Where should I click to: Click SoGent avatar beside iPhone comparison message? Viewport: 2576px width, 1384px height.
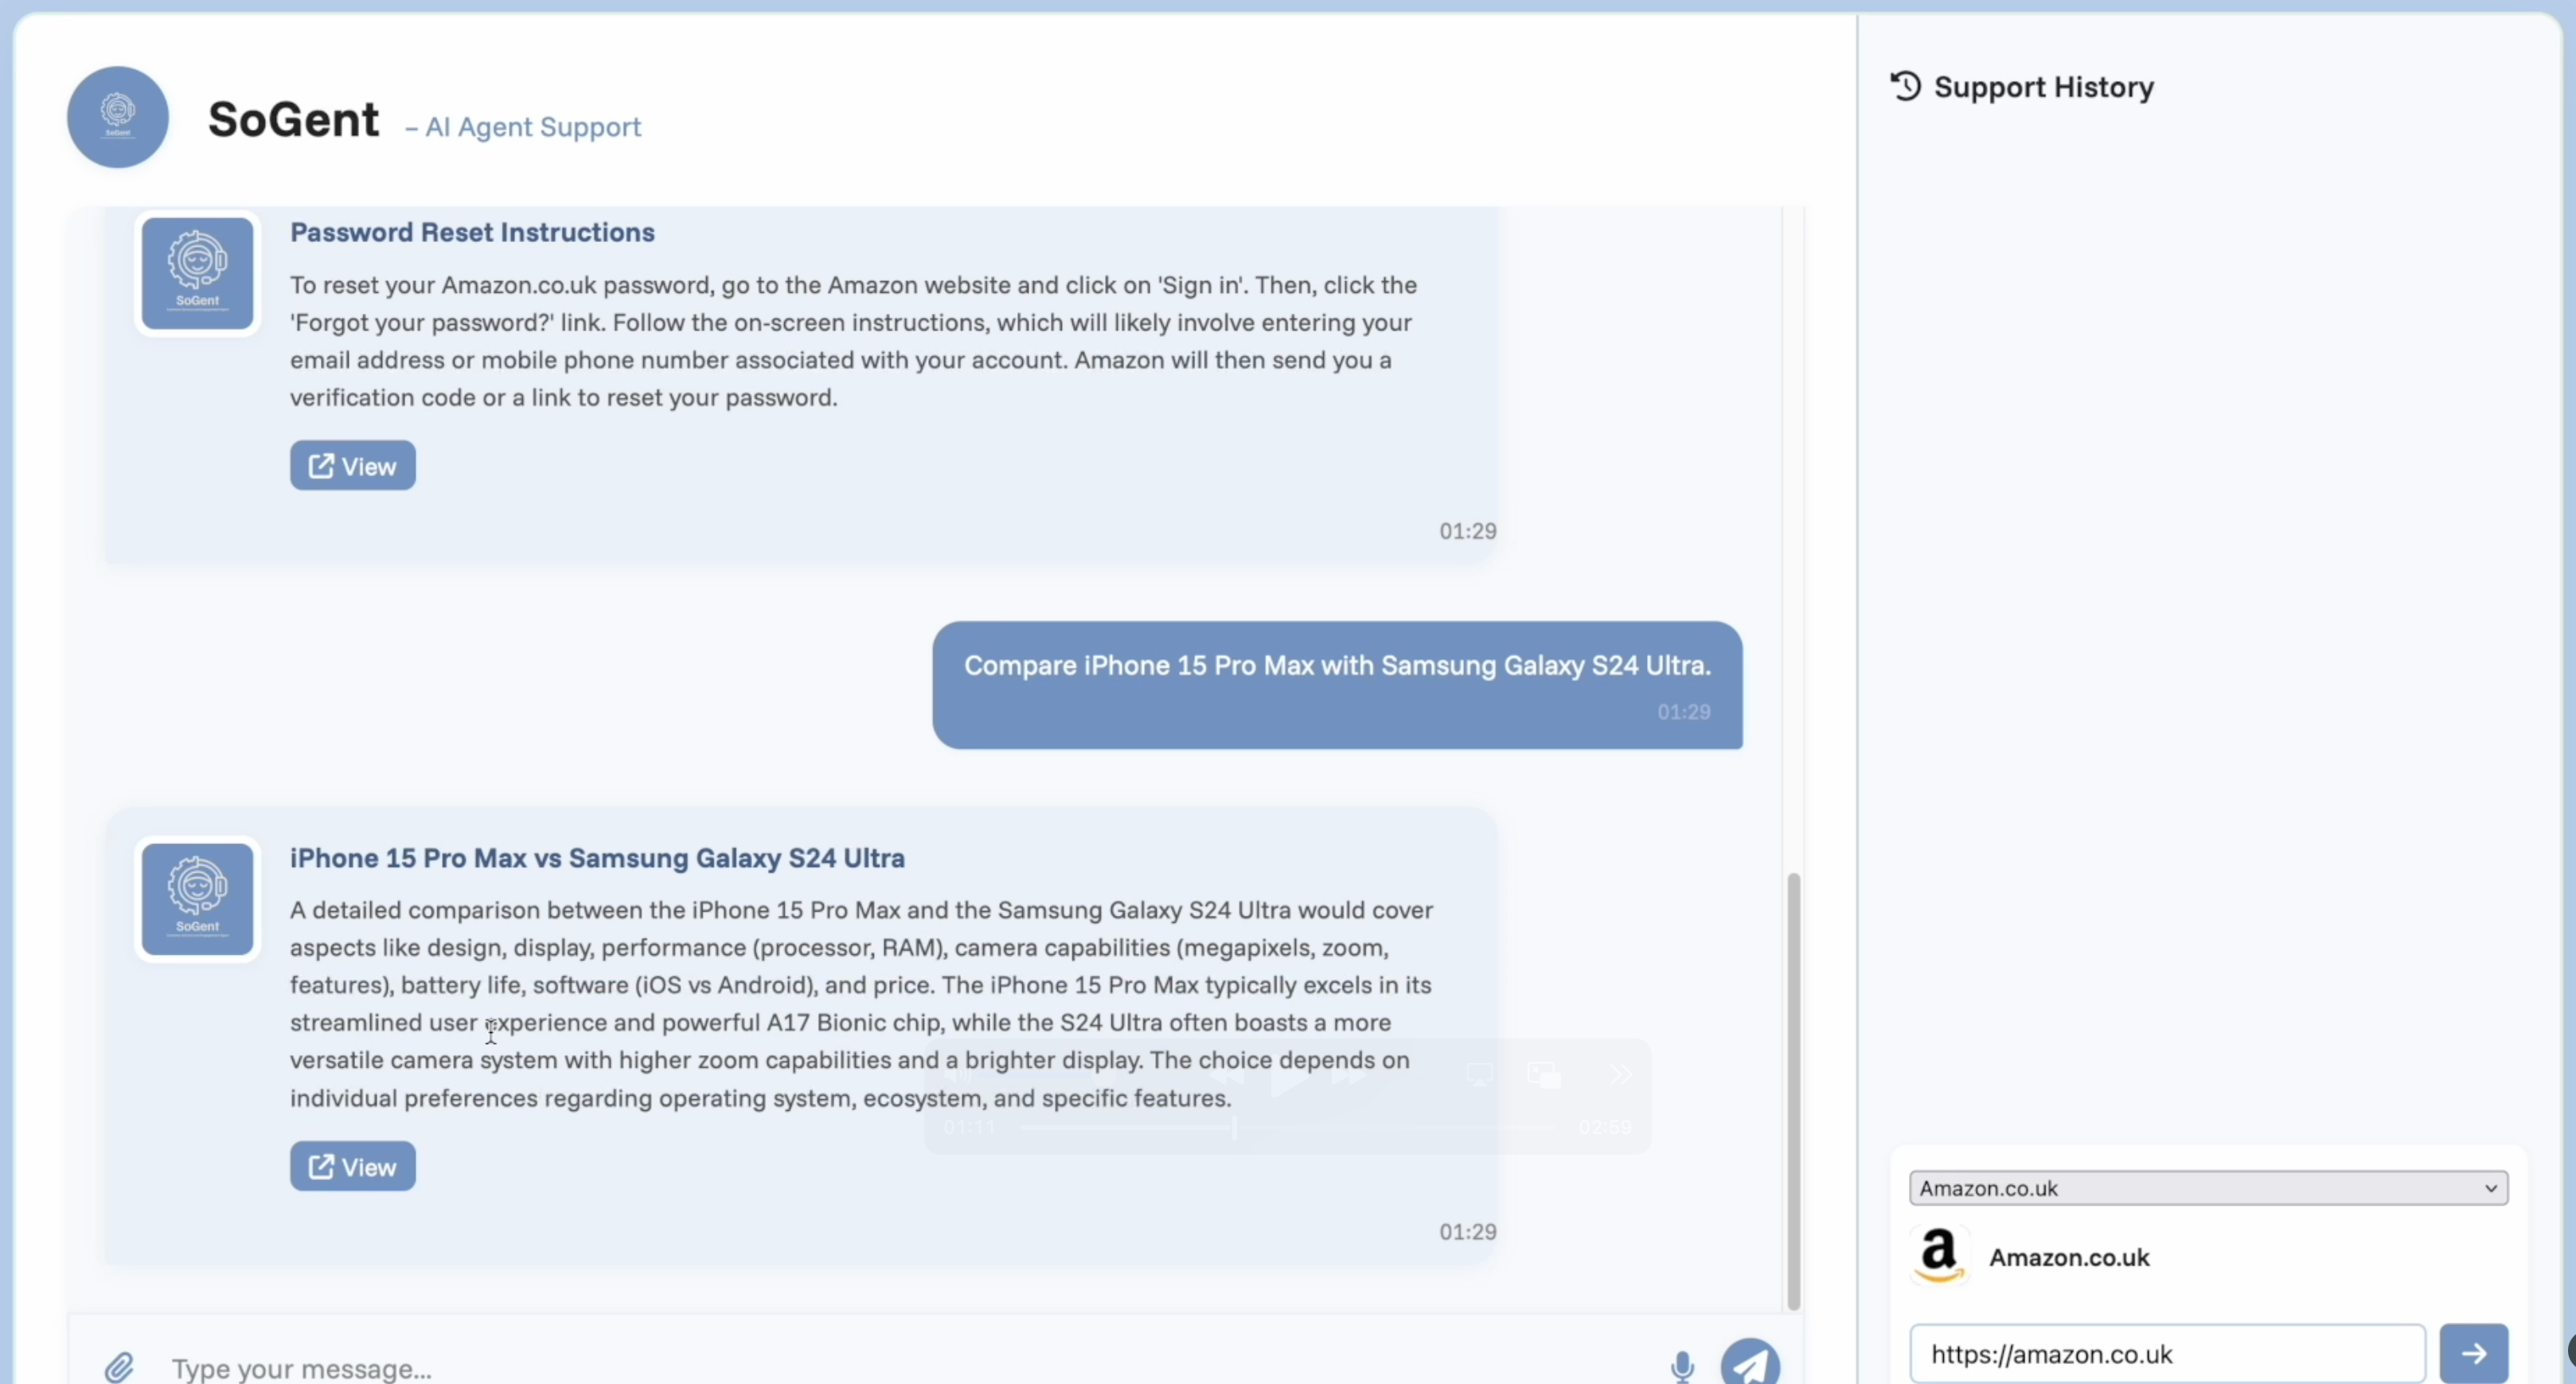click(x=197, y=899)
